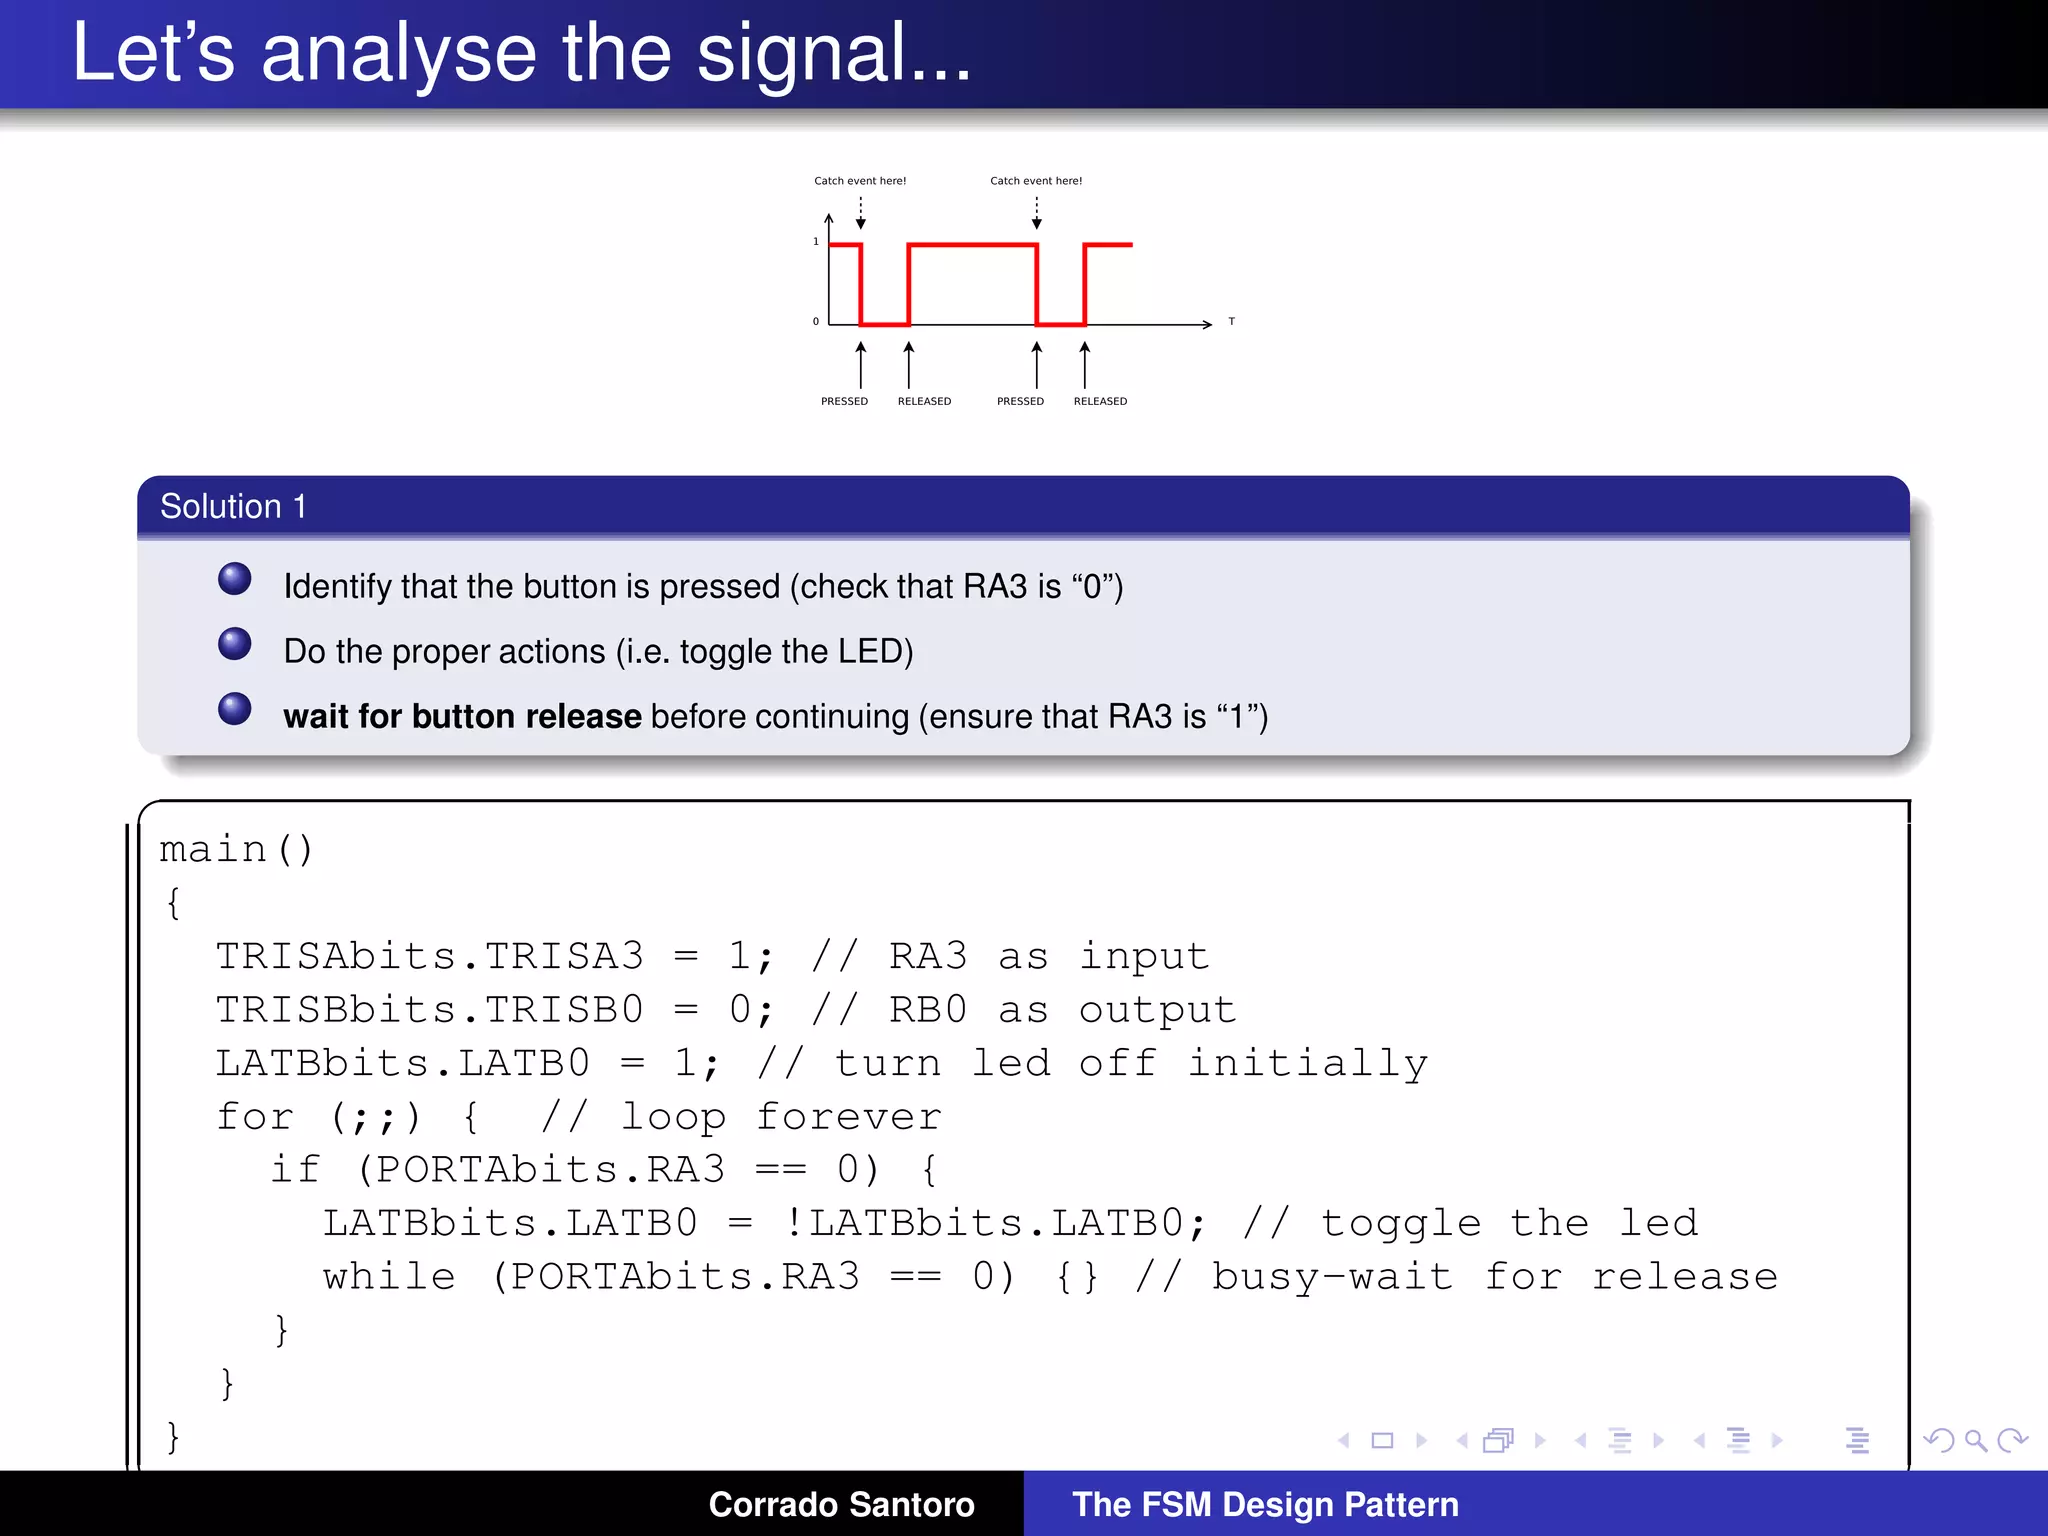Click the Solution 1 block header

pyautogui.click(x=1023, y=506)
